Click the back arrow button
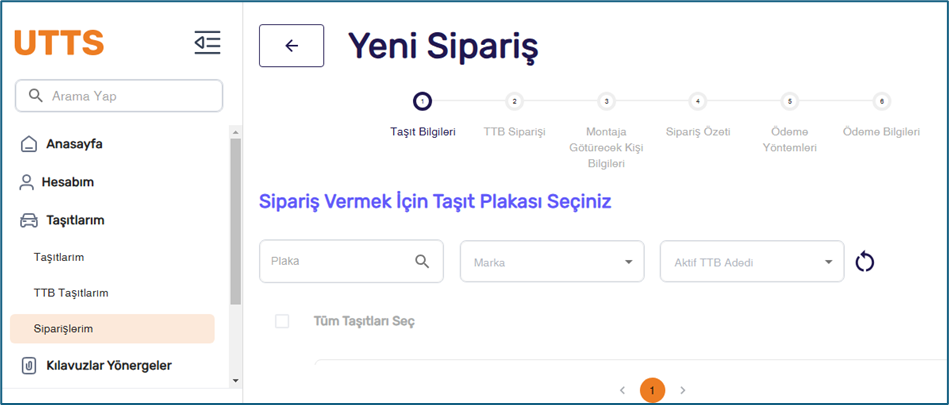 click(x=291, y=46)
